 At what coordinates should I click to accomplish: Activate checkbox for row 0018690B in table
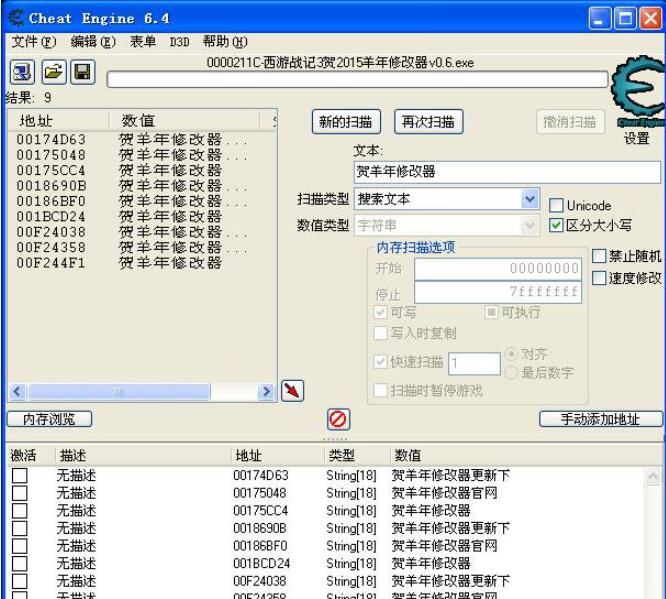(20, 528)
